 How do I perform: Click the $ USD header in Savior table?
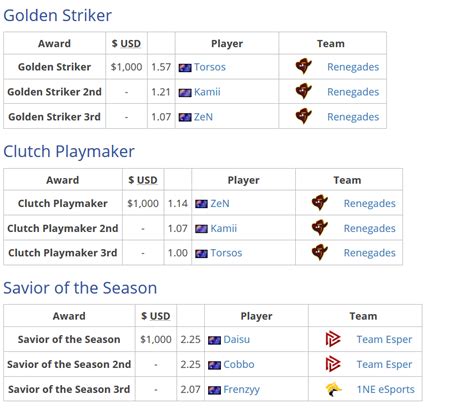point(156,316)
